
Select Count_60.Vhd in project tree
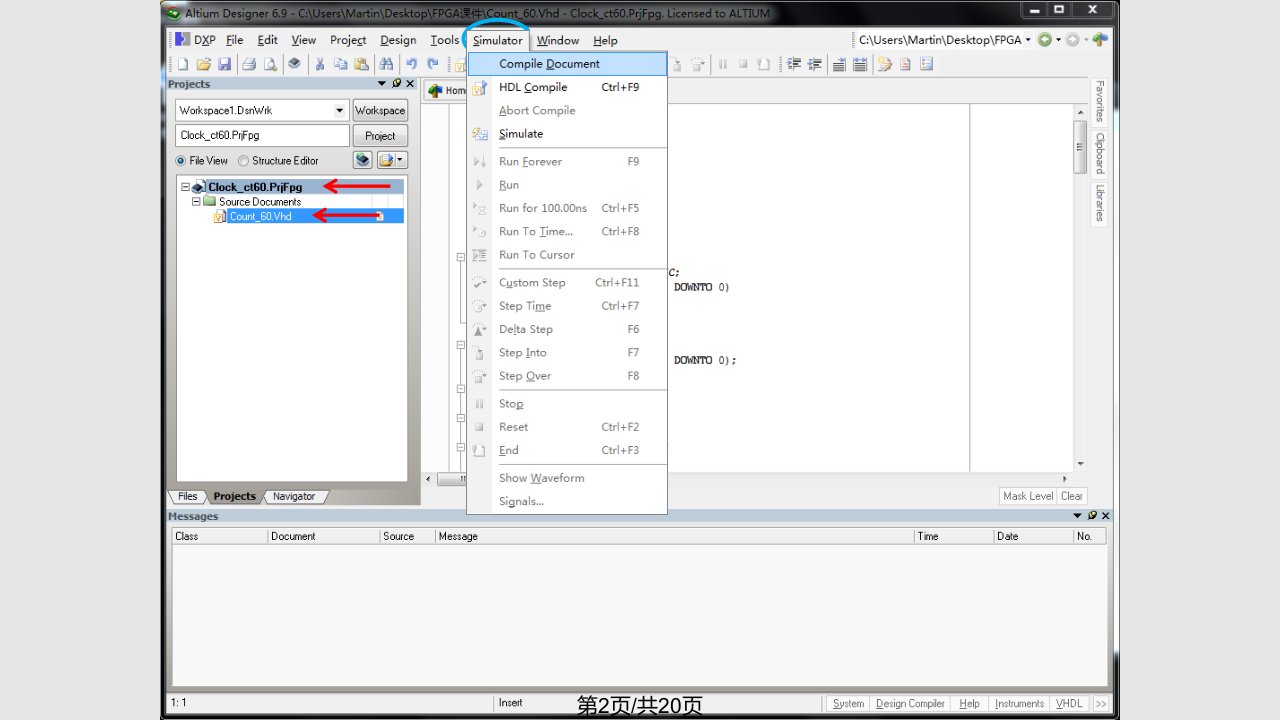260,216
